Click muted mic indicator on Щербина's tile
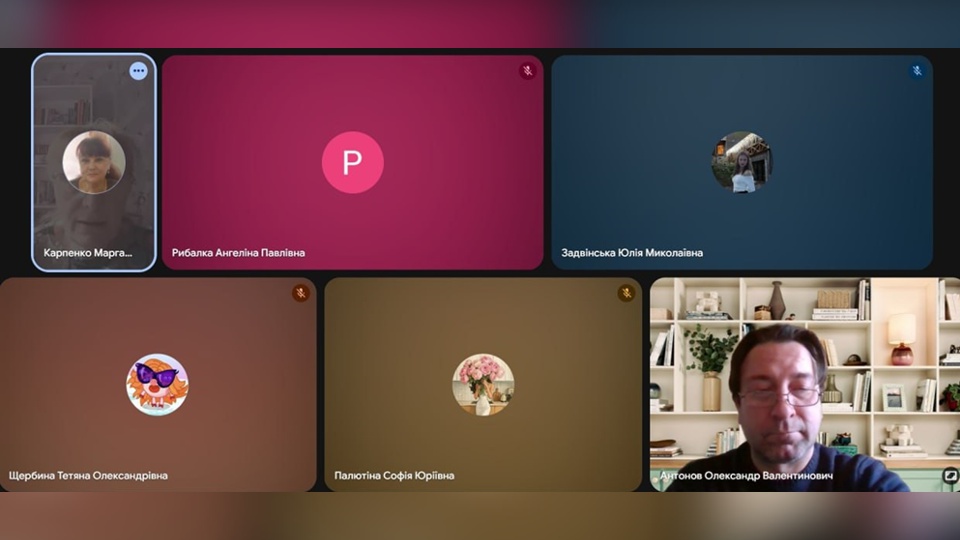Screen dimensions: 960x540 300,293
